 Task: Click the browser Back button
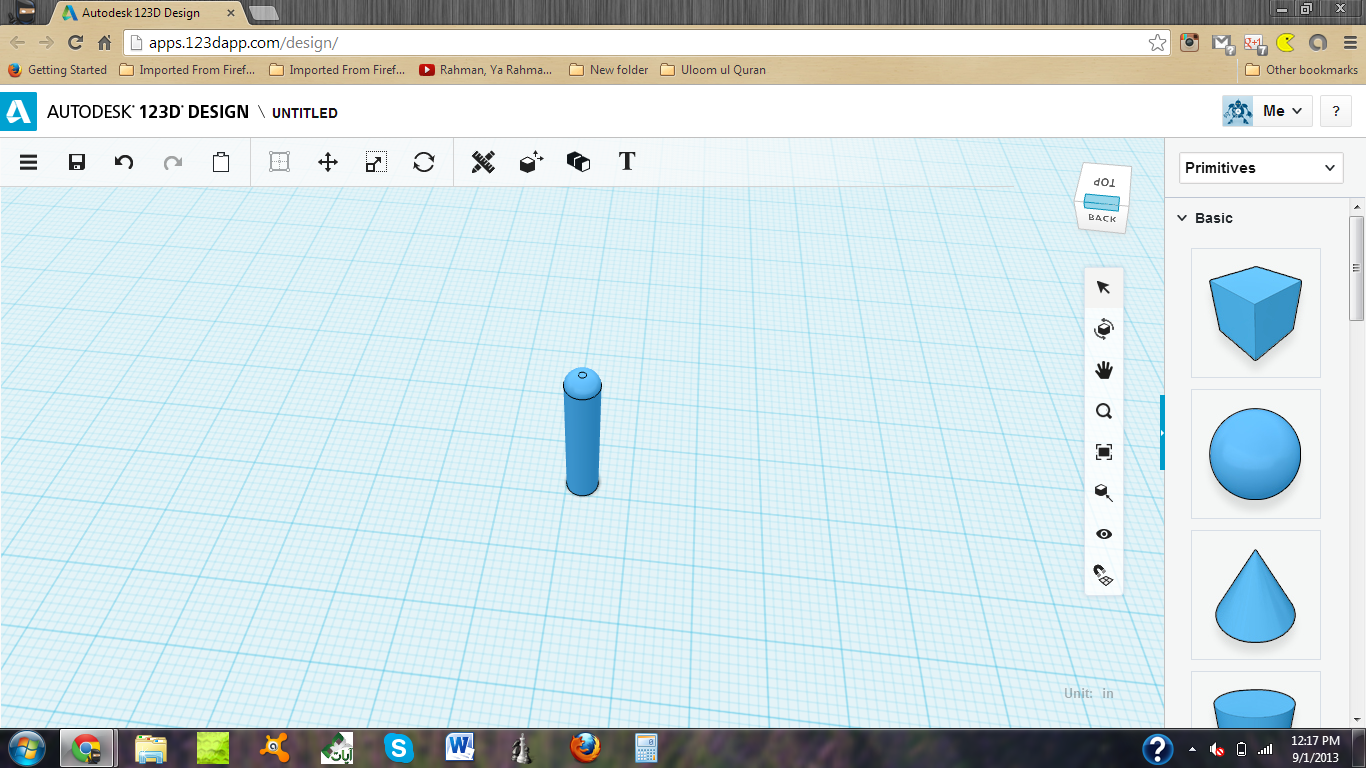[x=17, y=43]
